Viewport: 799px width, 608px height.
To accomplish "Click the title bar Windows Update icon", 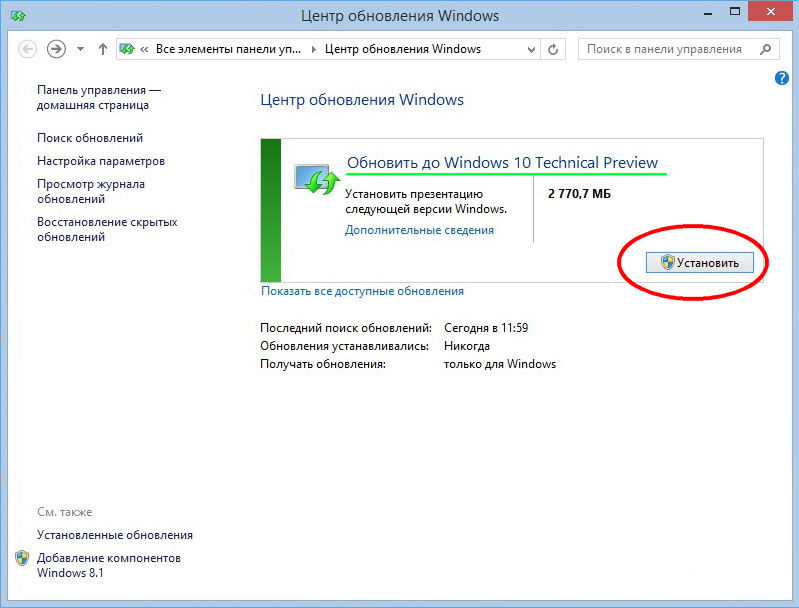I will [x=18, y=16].
